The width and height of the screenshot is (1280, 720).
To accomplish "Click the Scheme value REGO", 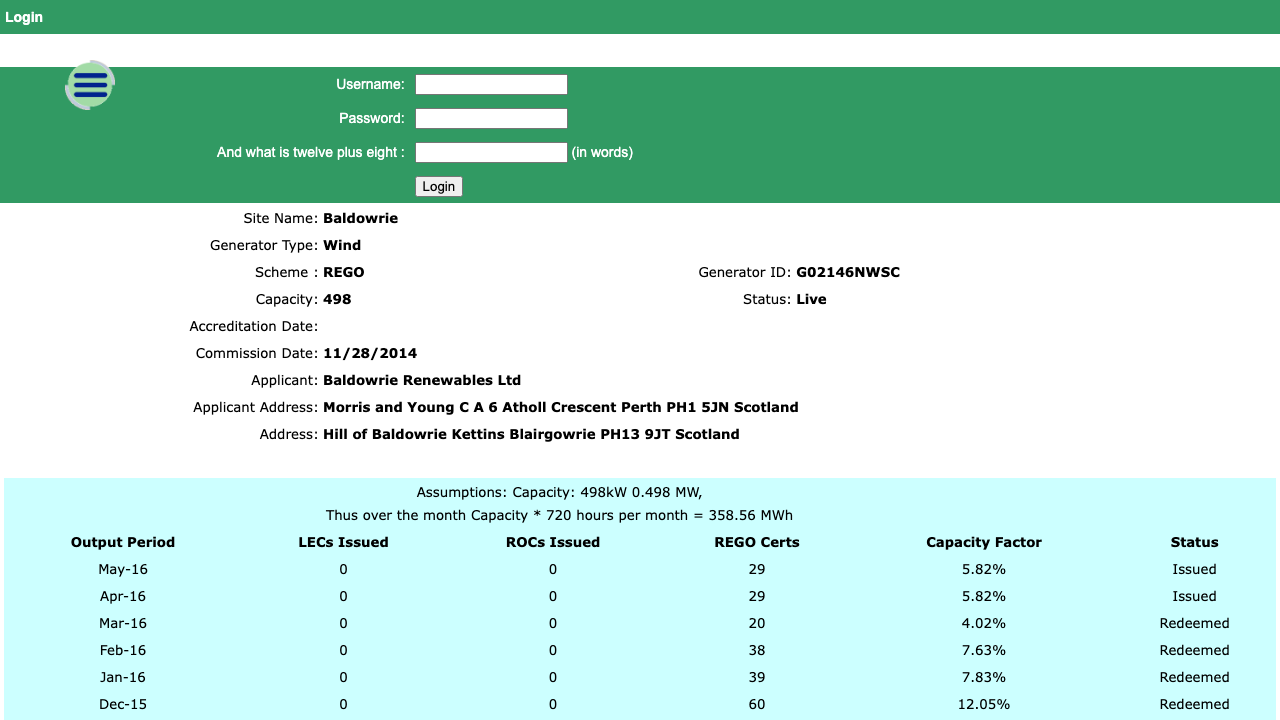I will pos(343,272).
